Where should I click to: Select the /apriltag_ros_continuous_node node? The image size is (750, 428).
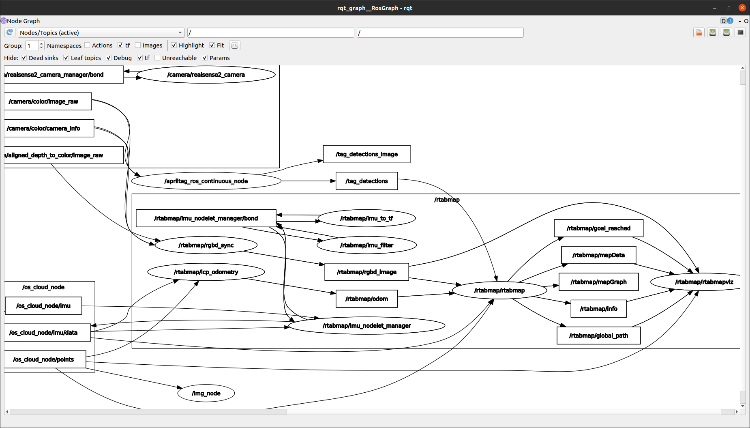tap(204, 180)
